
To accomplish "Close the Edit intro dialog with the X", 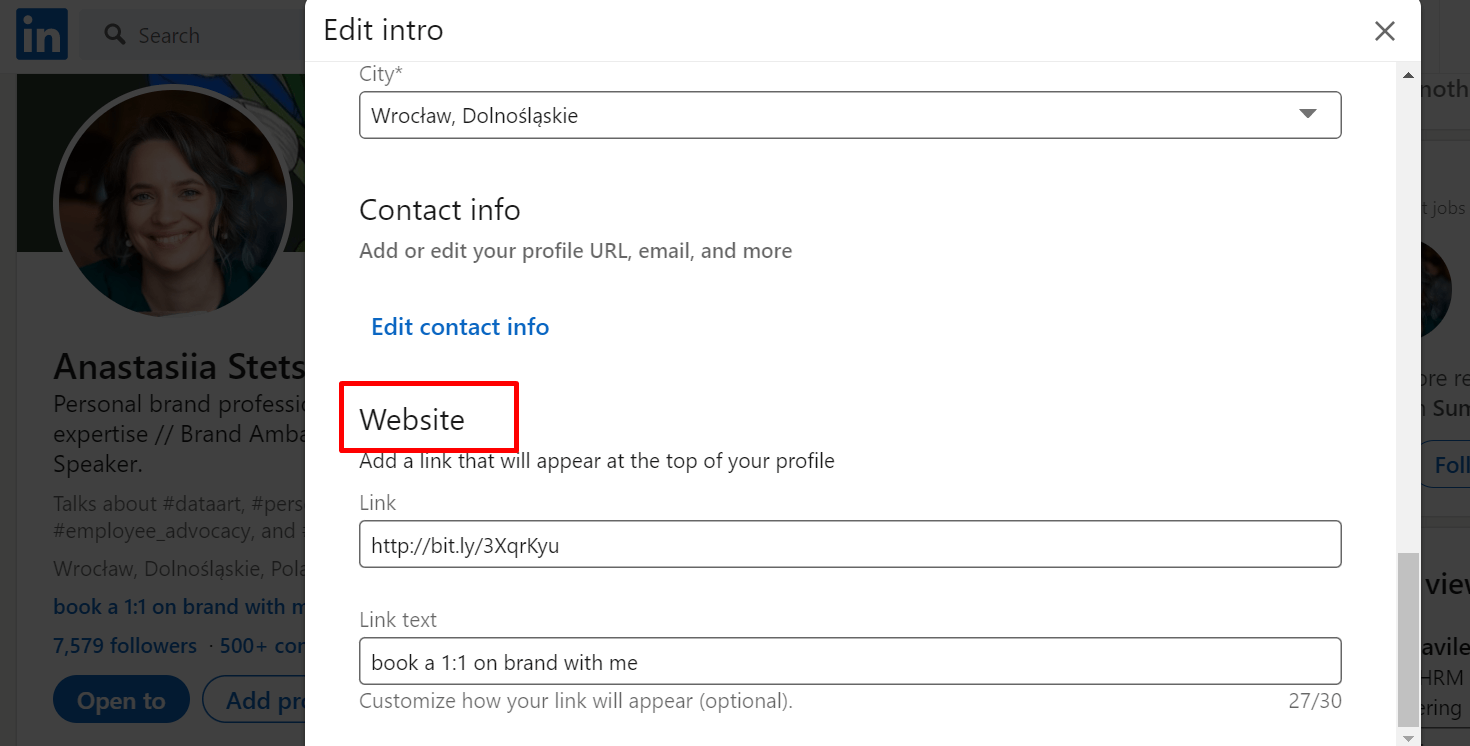I will click(x=1385, y=31).
